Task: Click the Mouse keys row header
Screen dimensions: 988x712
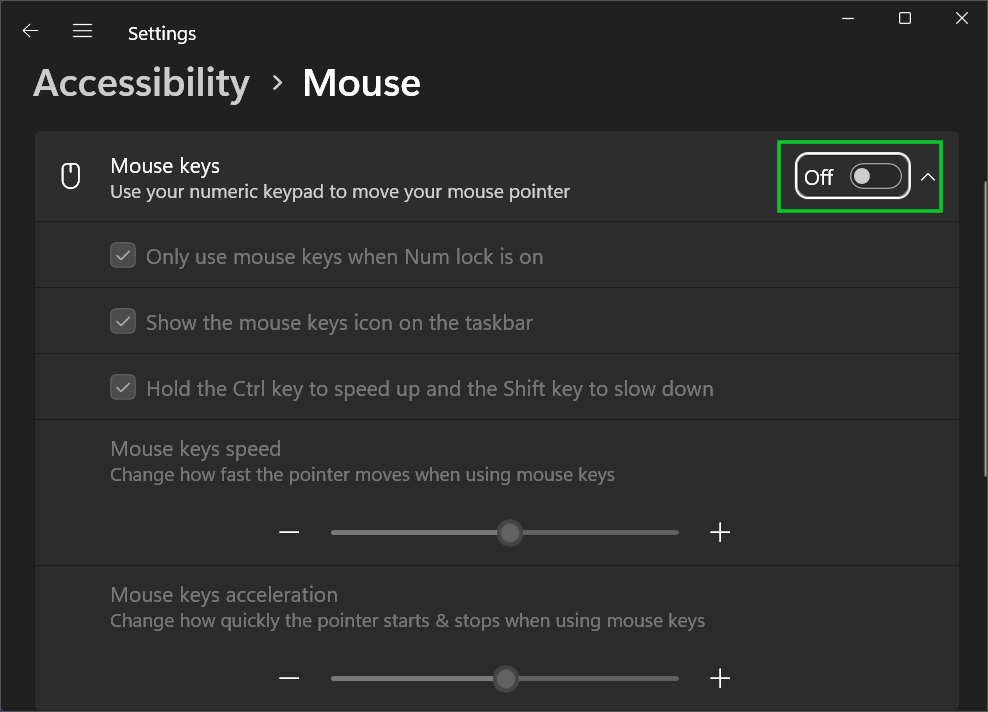Action: pyautogui.click(x=164, y=165)
